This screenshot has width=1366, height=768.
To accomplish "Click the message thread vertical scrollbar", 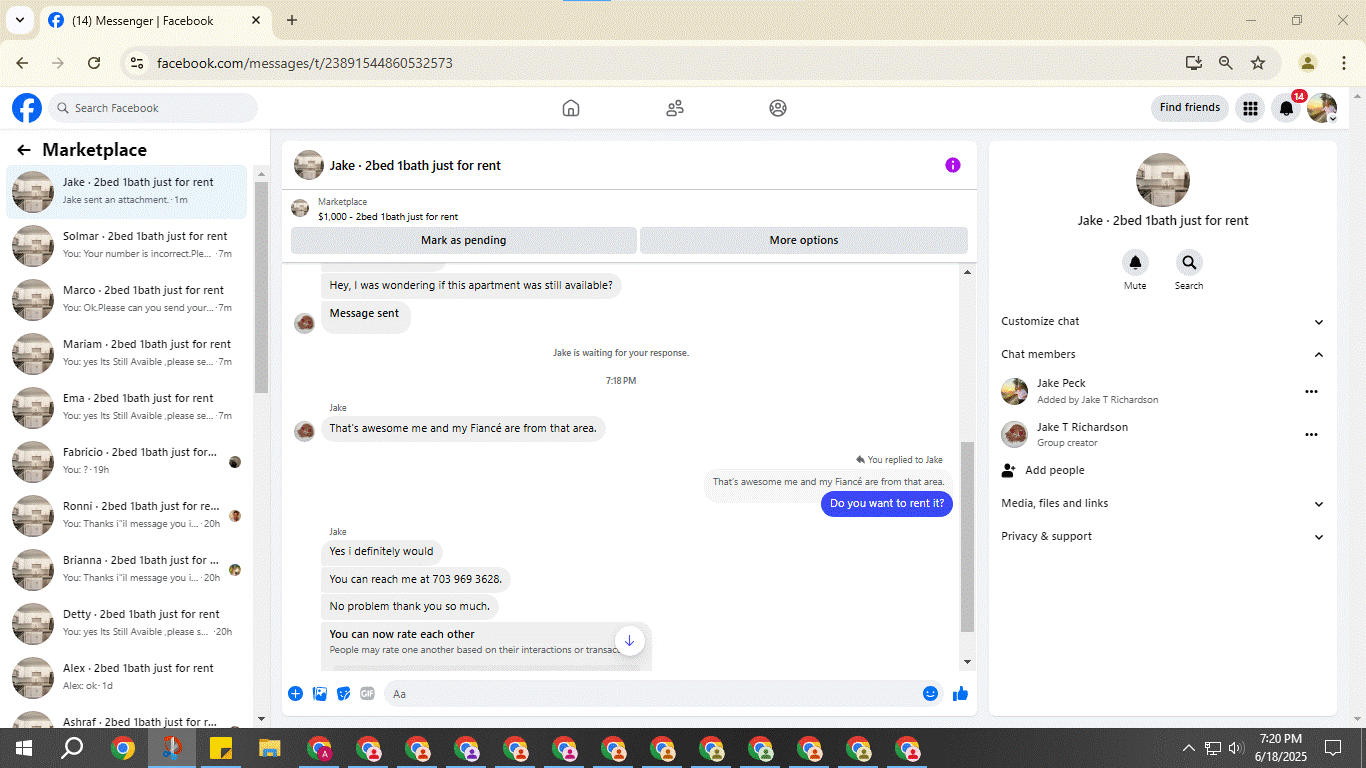I will pyautogui.click(x=967, y=536).
